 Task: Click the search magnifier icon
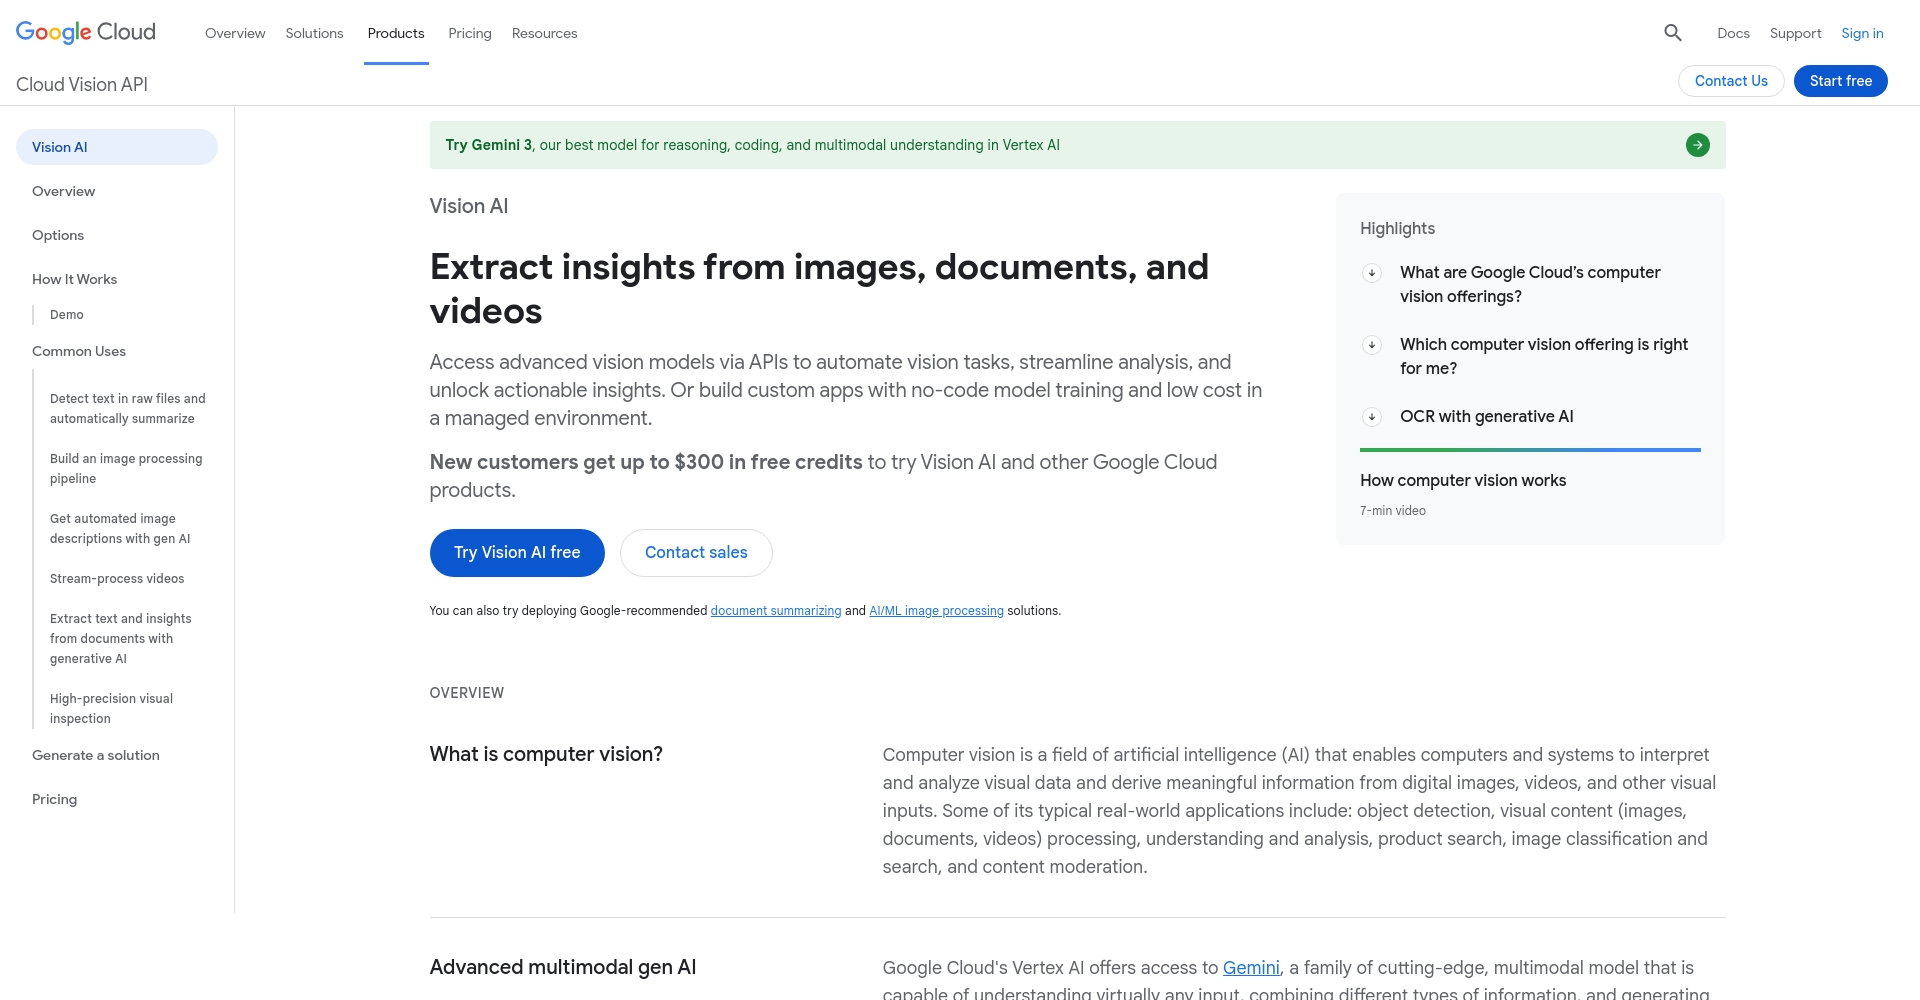click(1672, 33)
